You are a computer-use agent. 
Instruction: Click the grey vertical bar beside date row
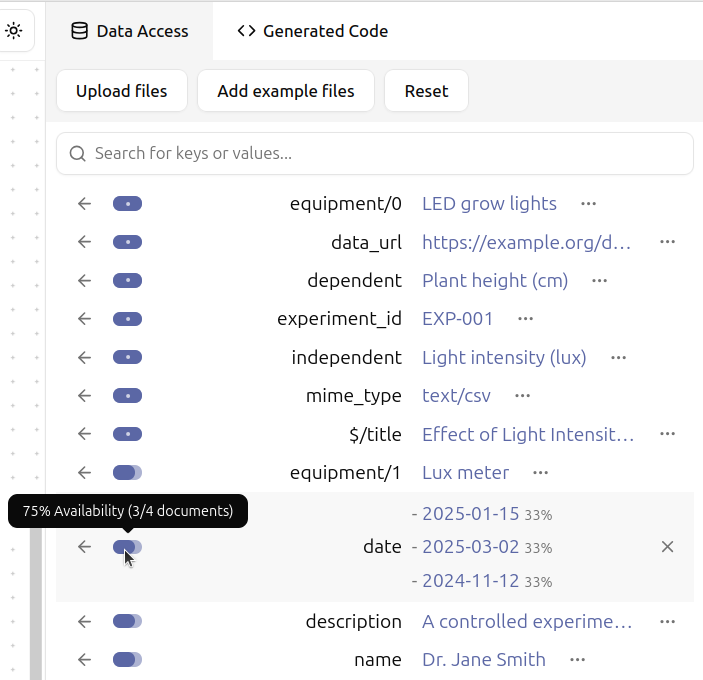coord(36,603)
